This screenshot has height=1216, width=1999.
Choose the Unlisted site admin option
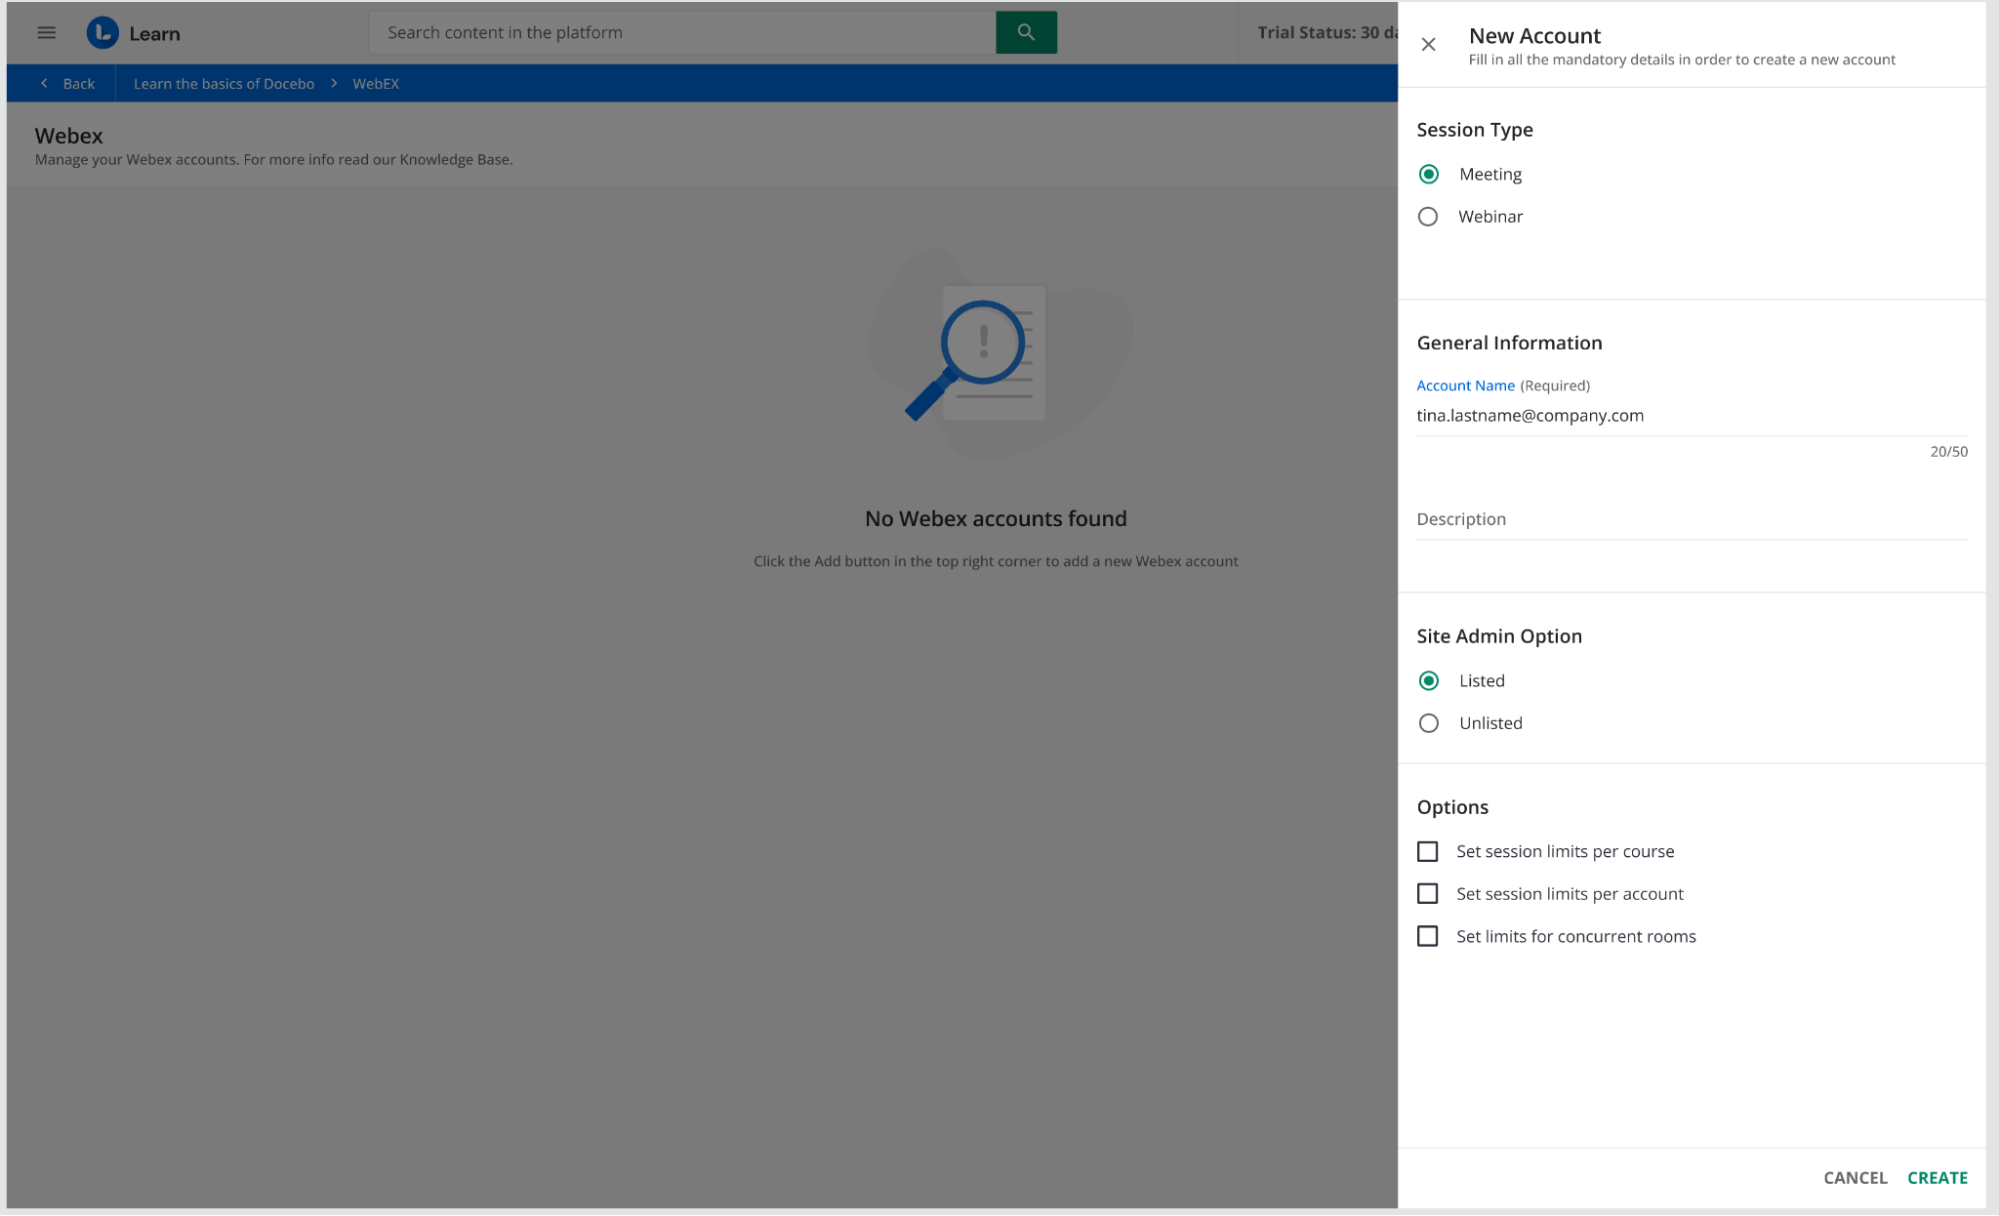point(1428,723)
